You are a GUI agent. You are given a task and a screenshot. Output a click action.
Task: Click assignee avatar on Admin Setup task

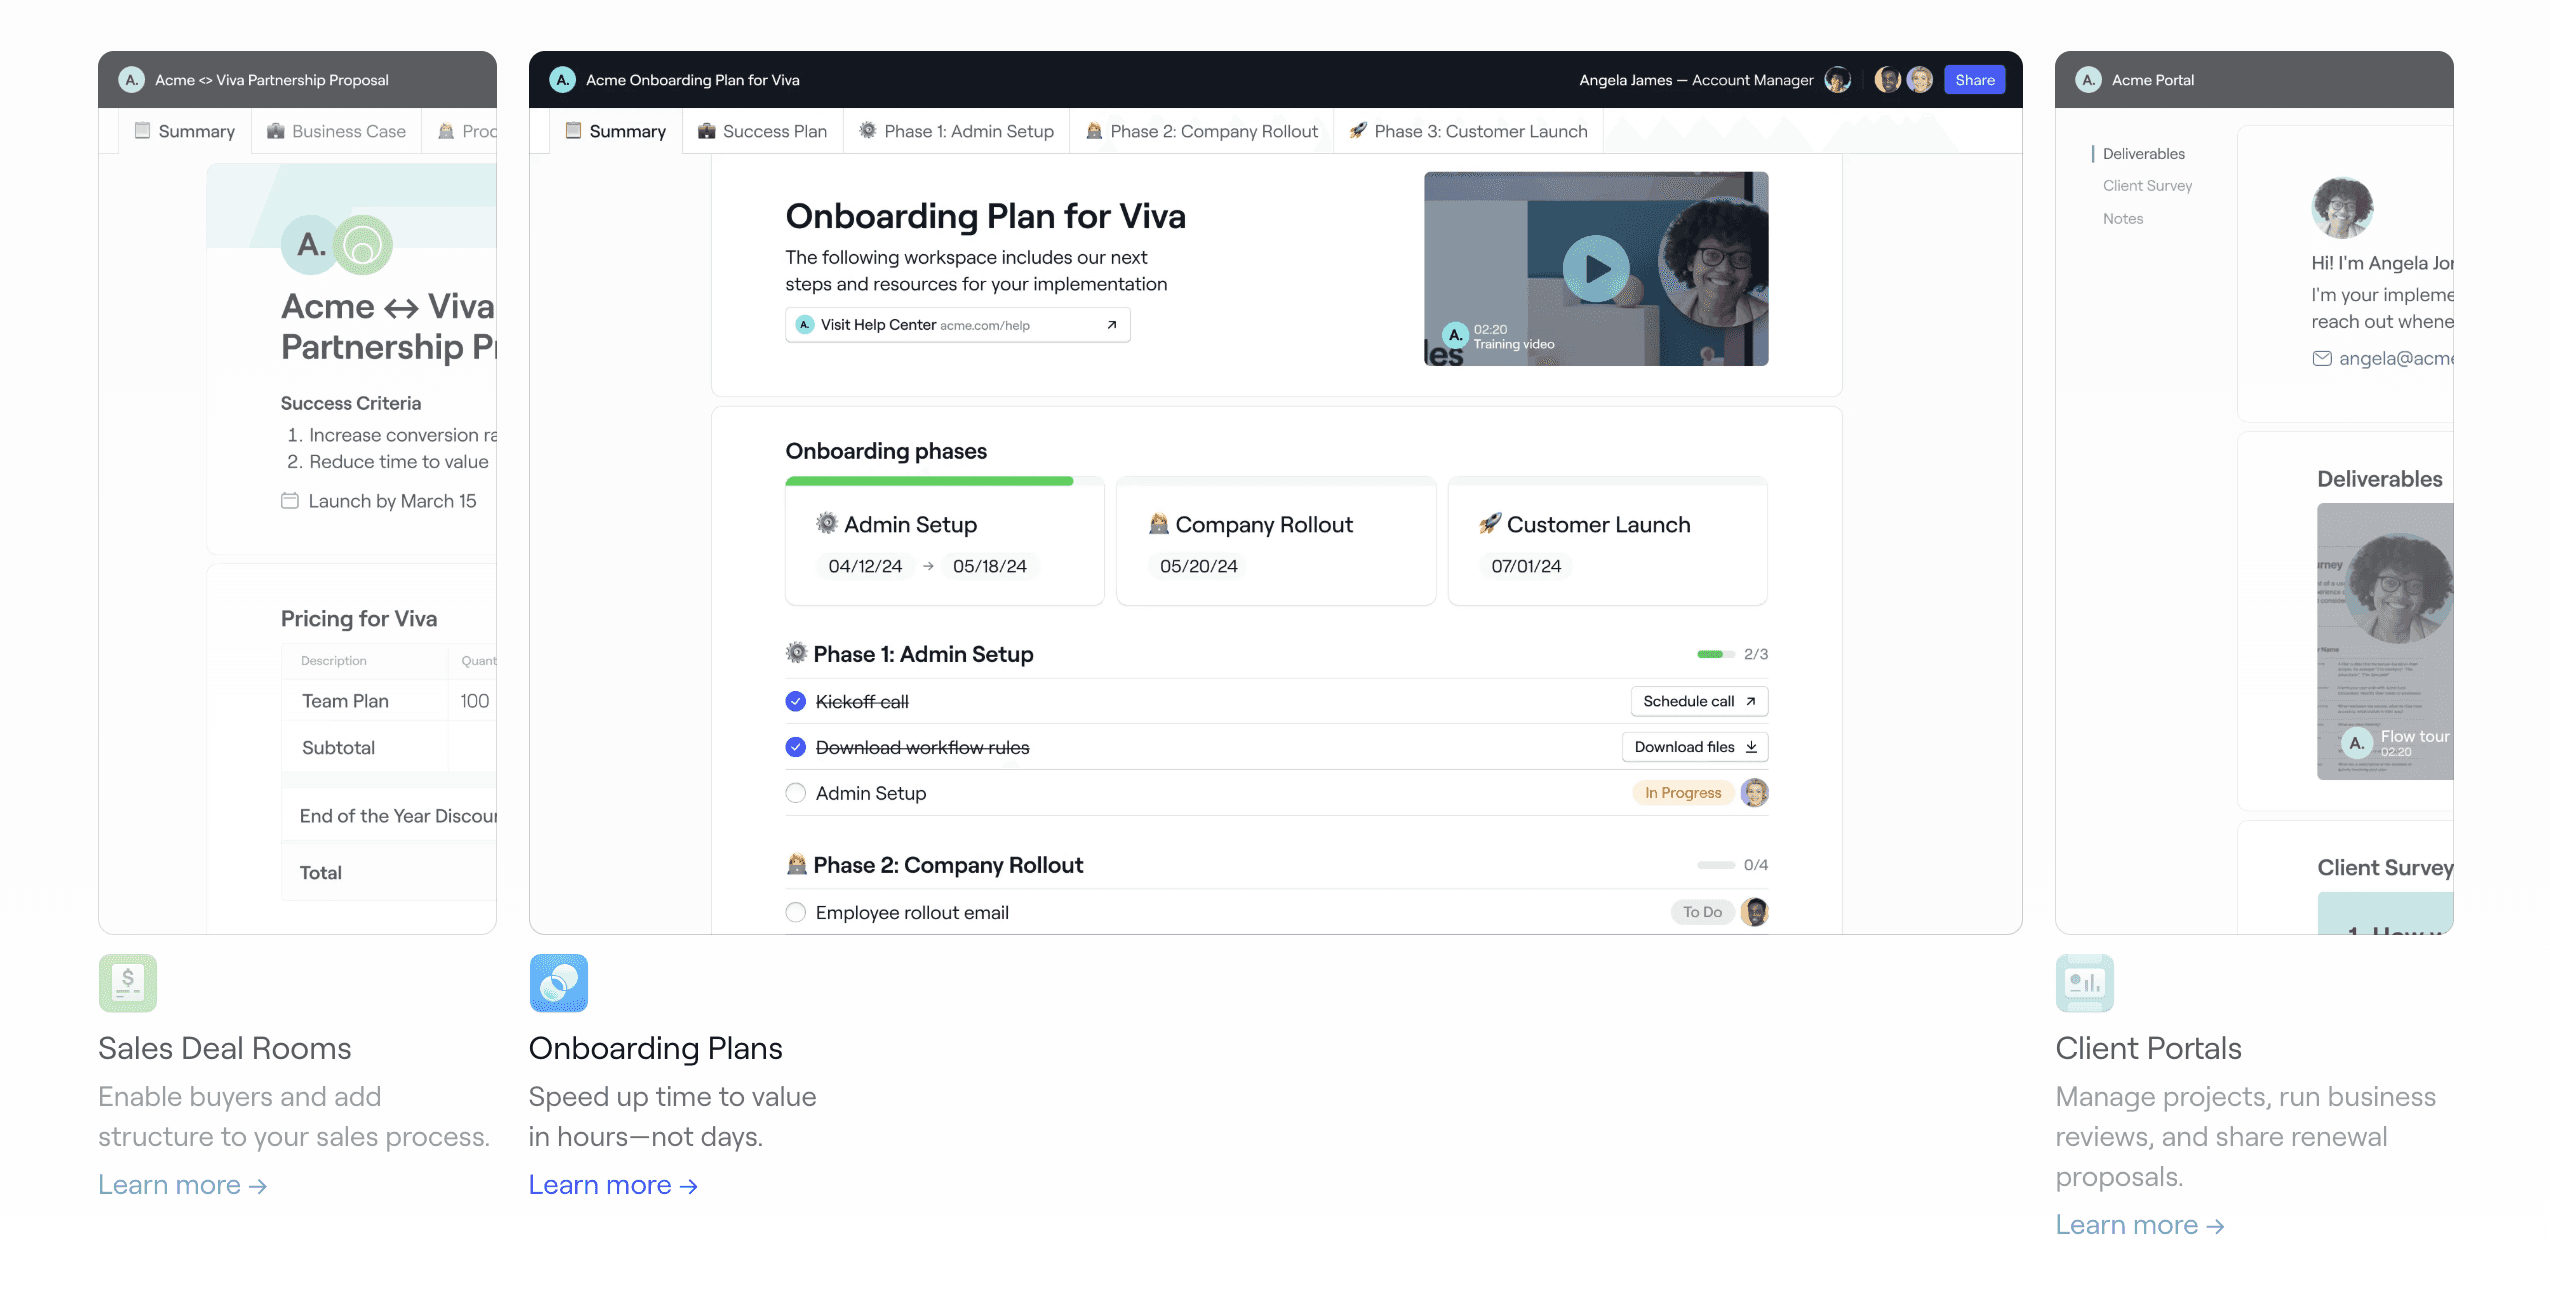[1754, 793]
